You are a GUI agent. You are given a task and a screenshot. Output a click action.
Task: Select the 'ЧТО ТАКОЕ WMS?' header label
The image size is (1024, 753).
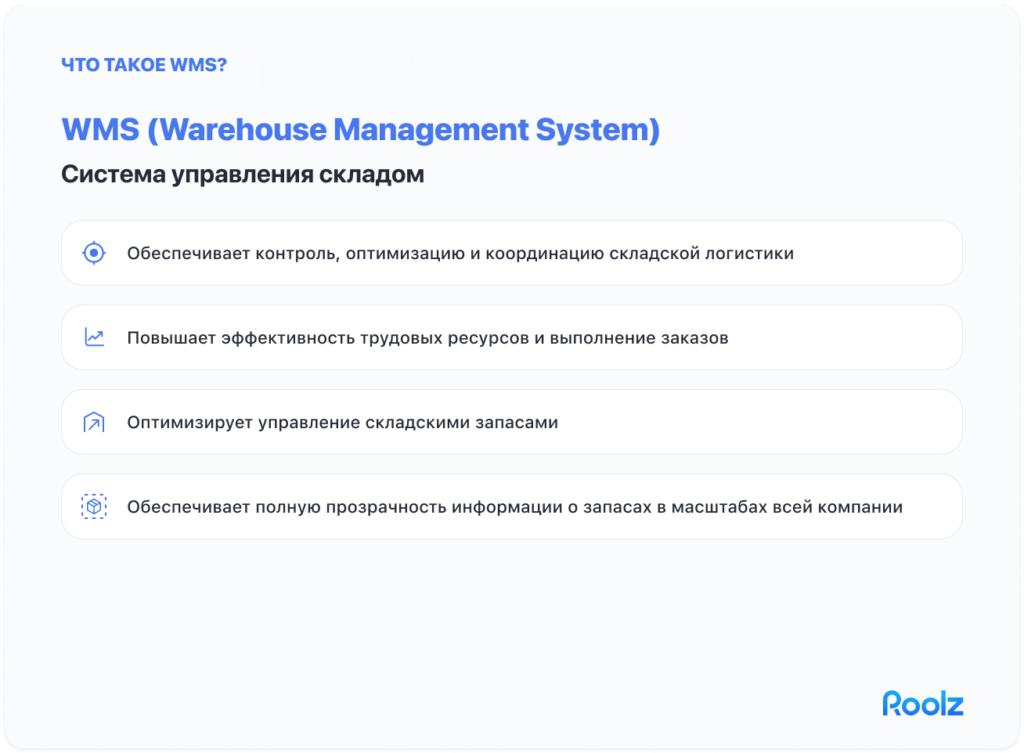click(x=143, y=64)
